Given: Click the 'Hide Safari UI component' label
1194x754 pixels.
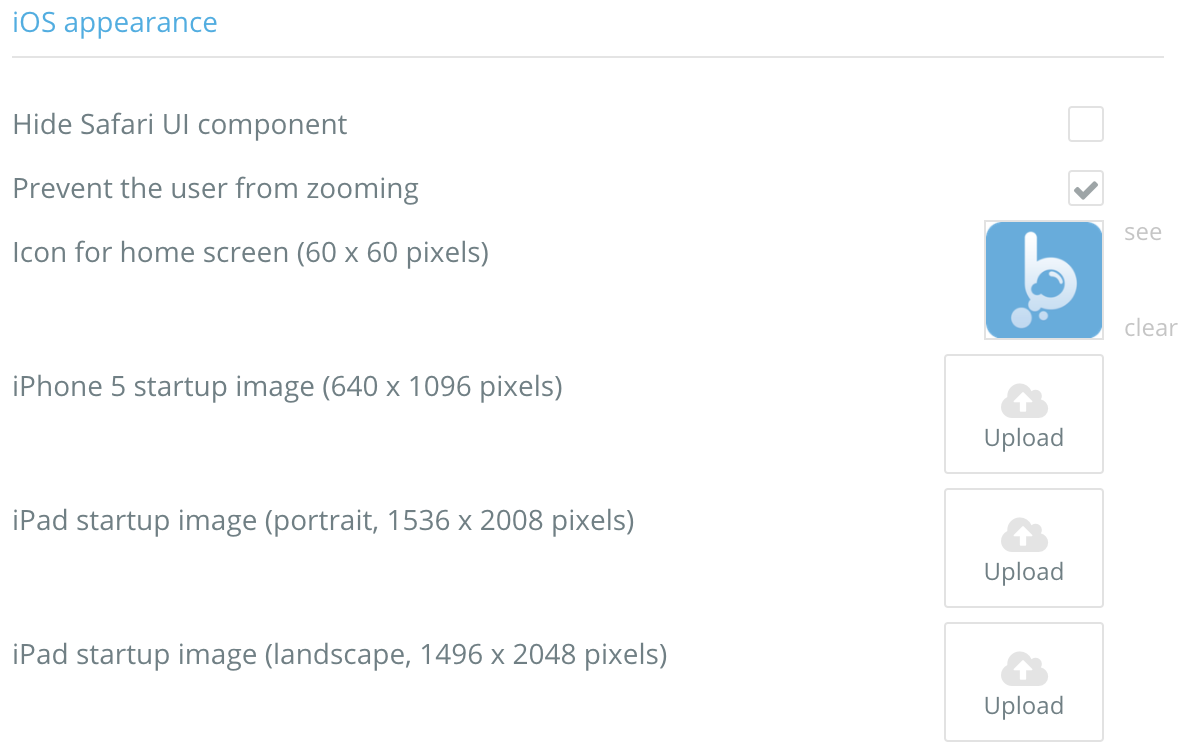Looking at the screenshot, I should pyautogui.click(x=180, y=125).
